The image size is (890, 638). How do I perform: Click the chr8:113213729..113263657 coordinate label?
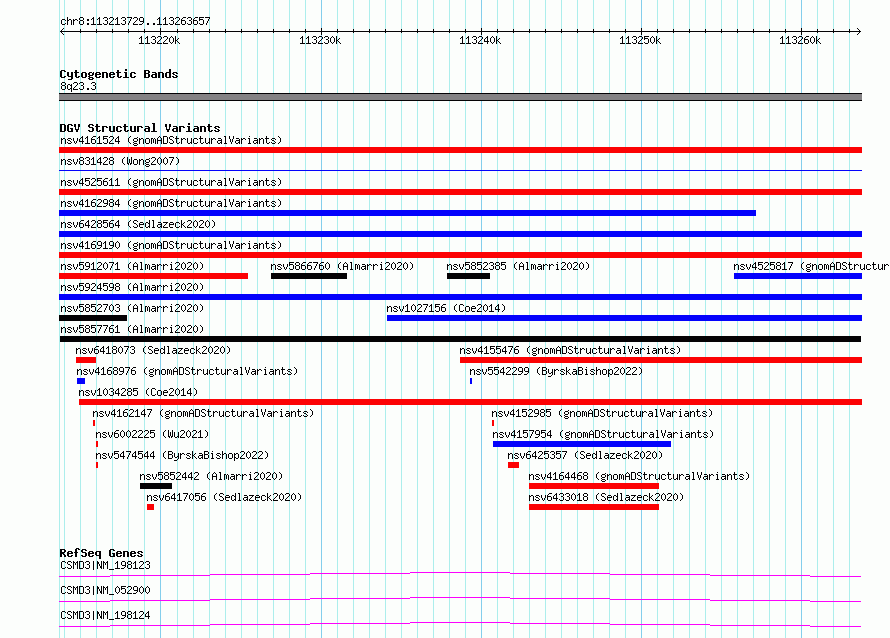pyautogui.click(x=135, y=22)
